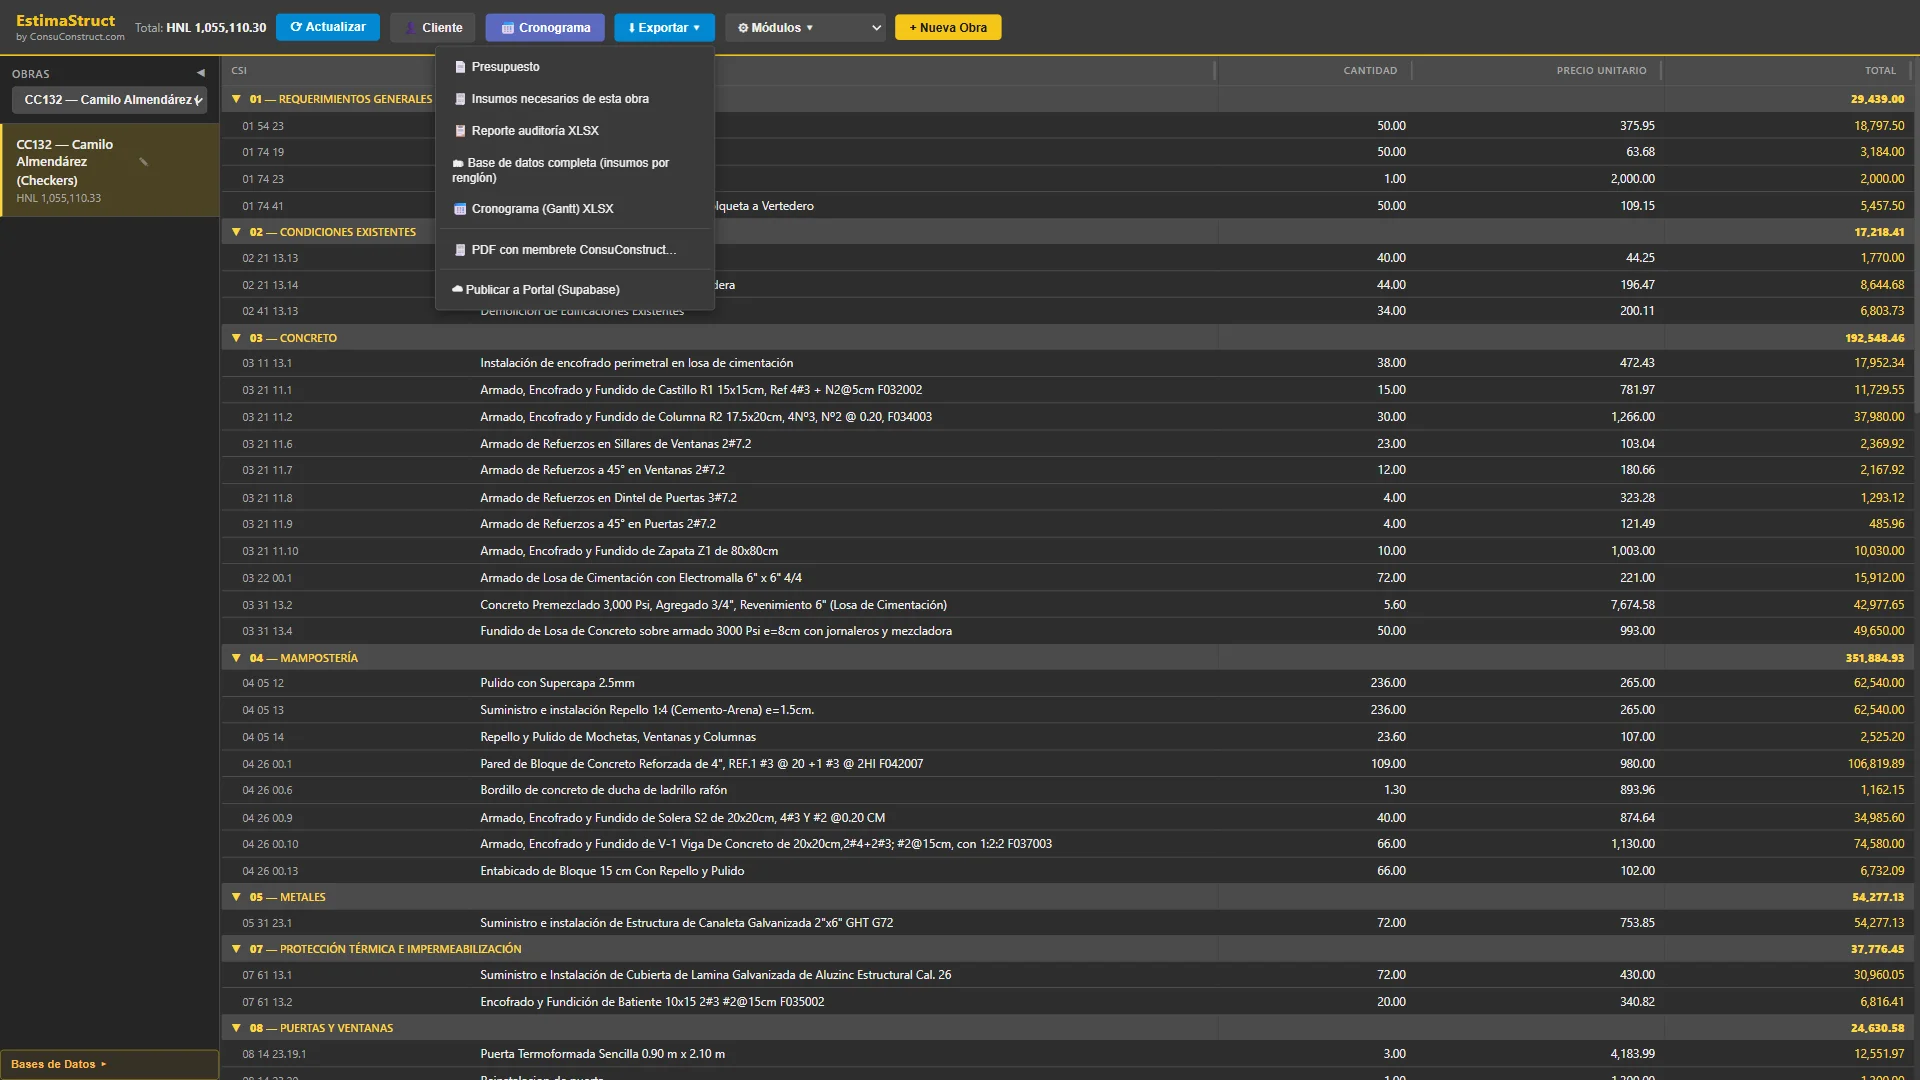Click the PRECIO UNITARIO column header
The width and height of the screenshot is (1920, 1080).
tap(1601, 71)
